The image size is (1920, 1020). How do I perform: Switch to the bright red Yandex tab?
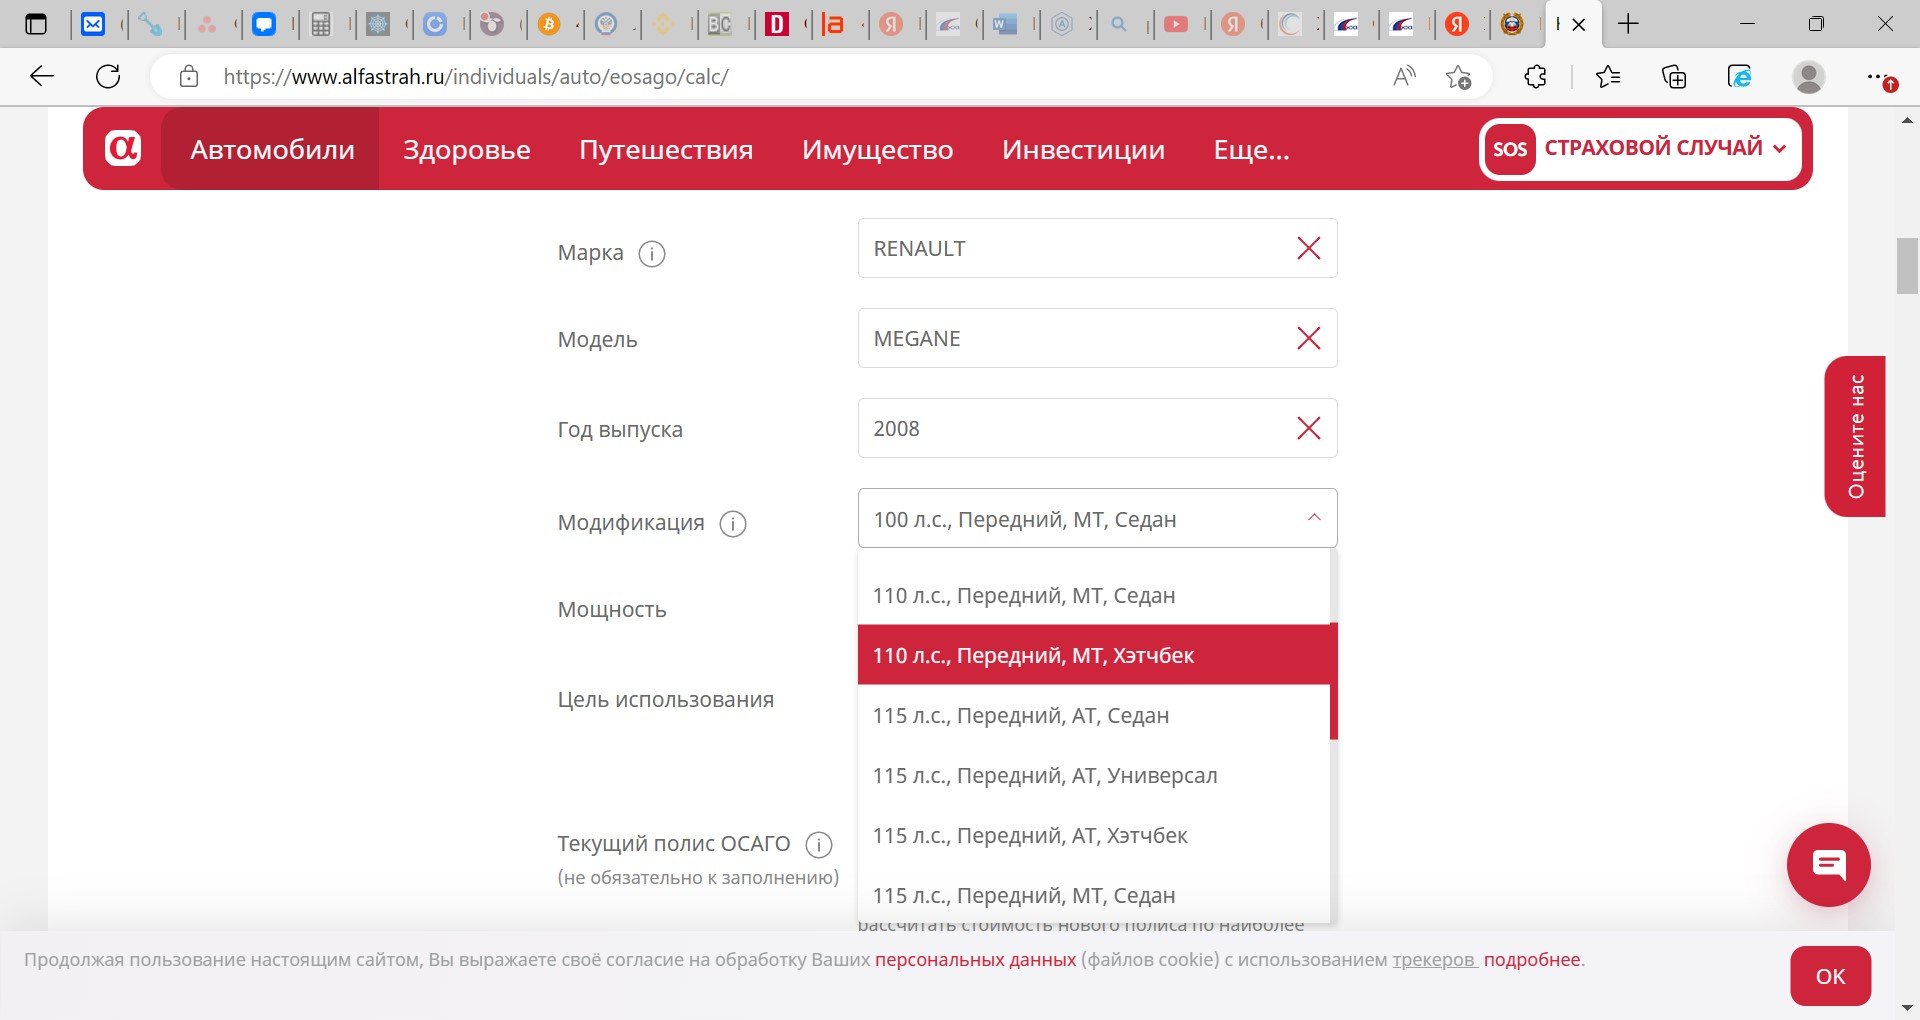(1457, 24)
